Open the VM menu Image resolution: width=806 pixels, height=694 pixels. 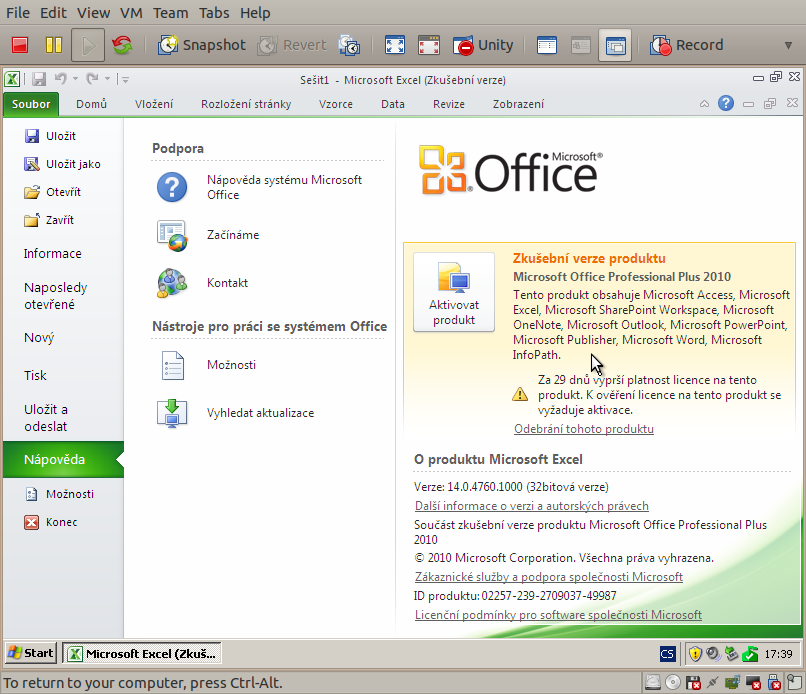[131, 13]
